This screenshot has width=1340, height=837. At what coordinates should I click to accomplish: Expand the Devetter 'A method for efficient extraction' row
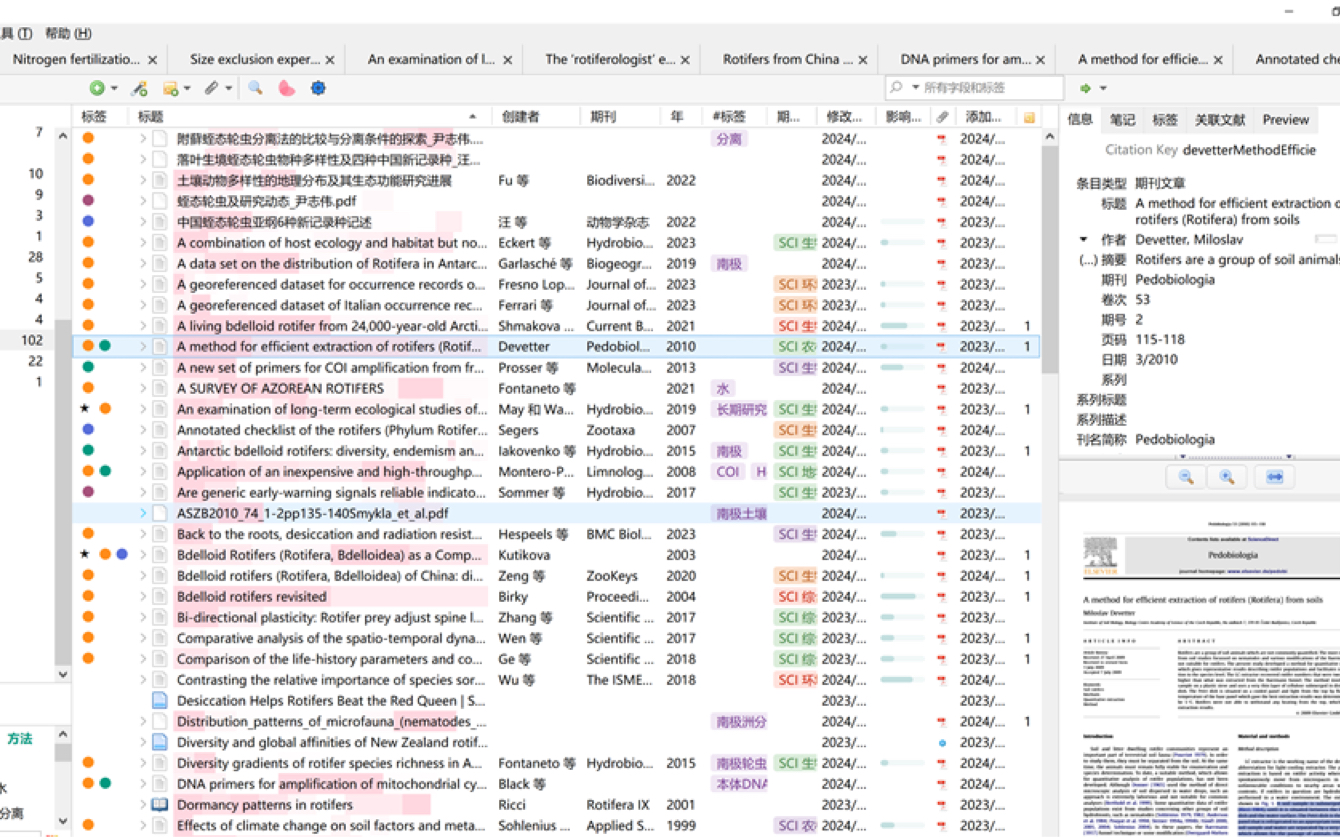(143, 347)
